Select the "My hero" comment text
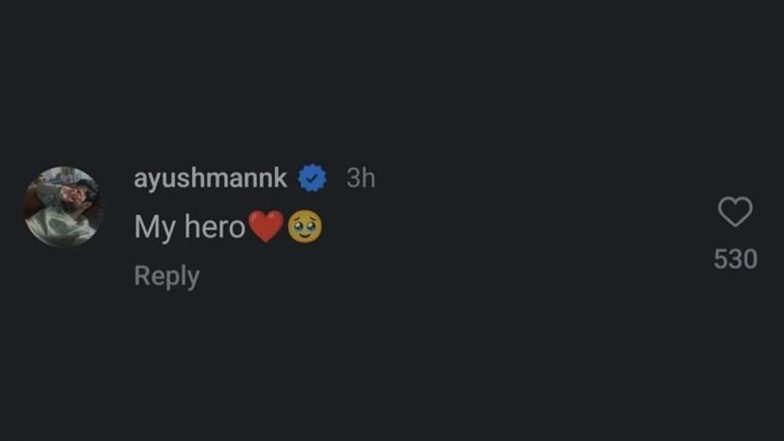 [190, 228]
